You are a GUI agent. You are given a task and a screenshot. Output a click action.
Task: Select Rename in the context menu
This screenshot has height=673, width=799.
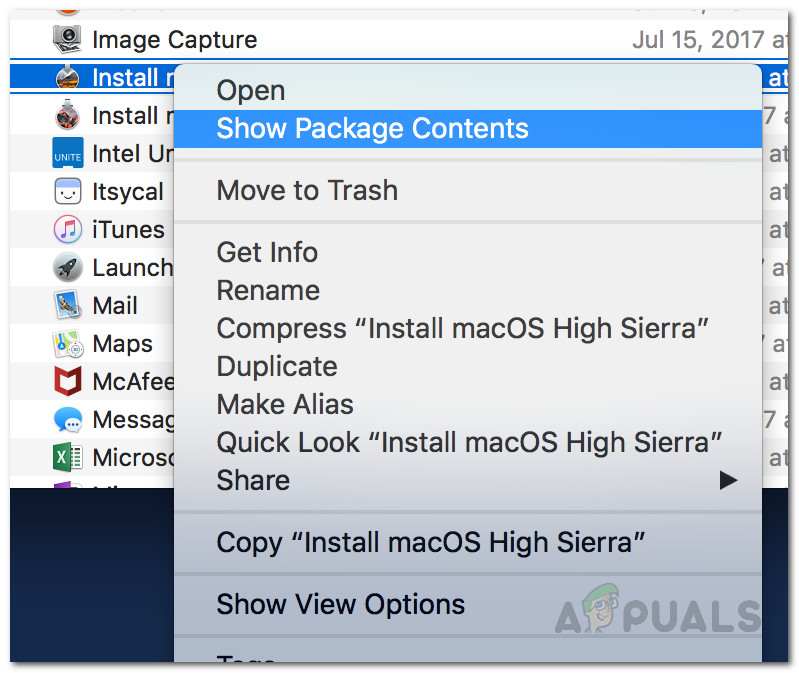[x=268, y=291]
